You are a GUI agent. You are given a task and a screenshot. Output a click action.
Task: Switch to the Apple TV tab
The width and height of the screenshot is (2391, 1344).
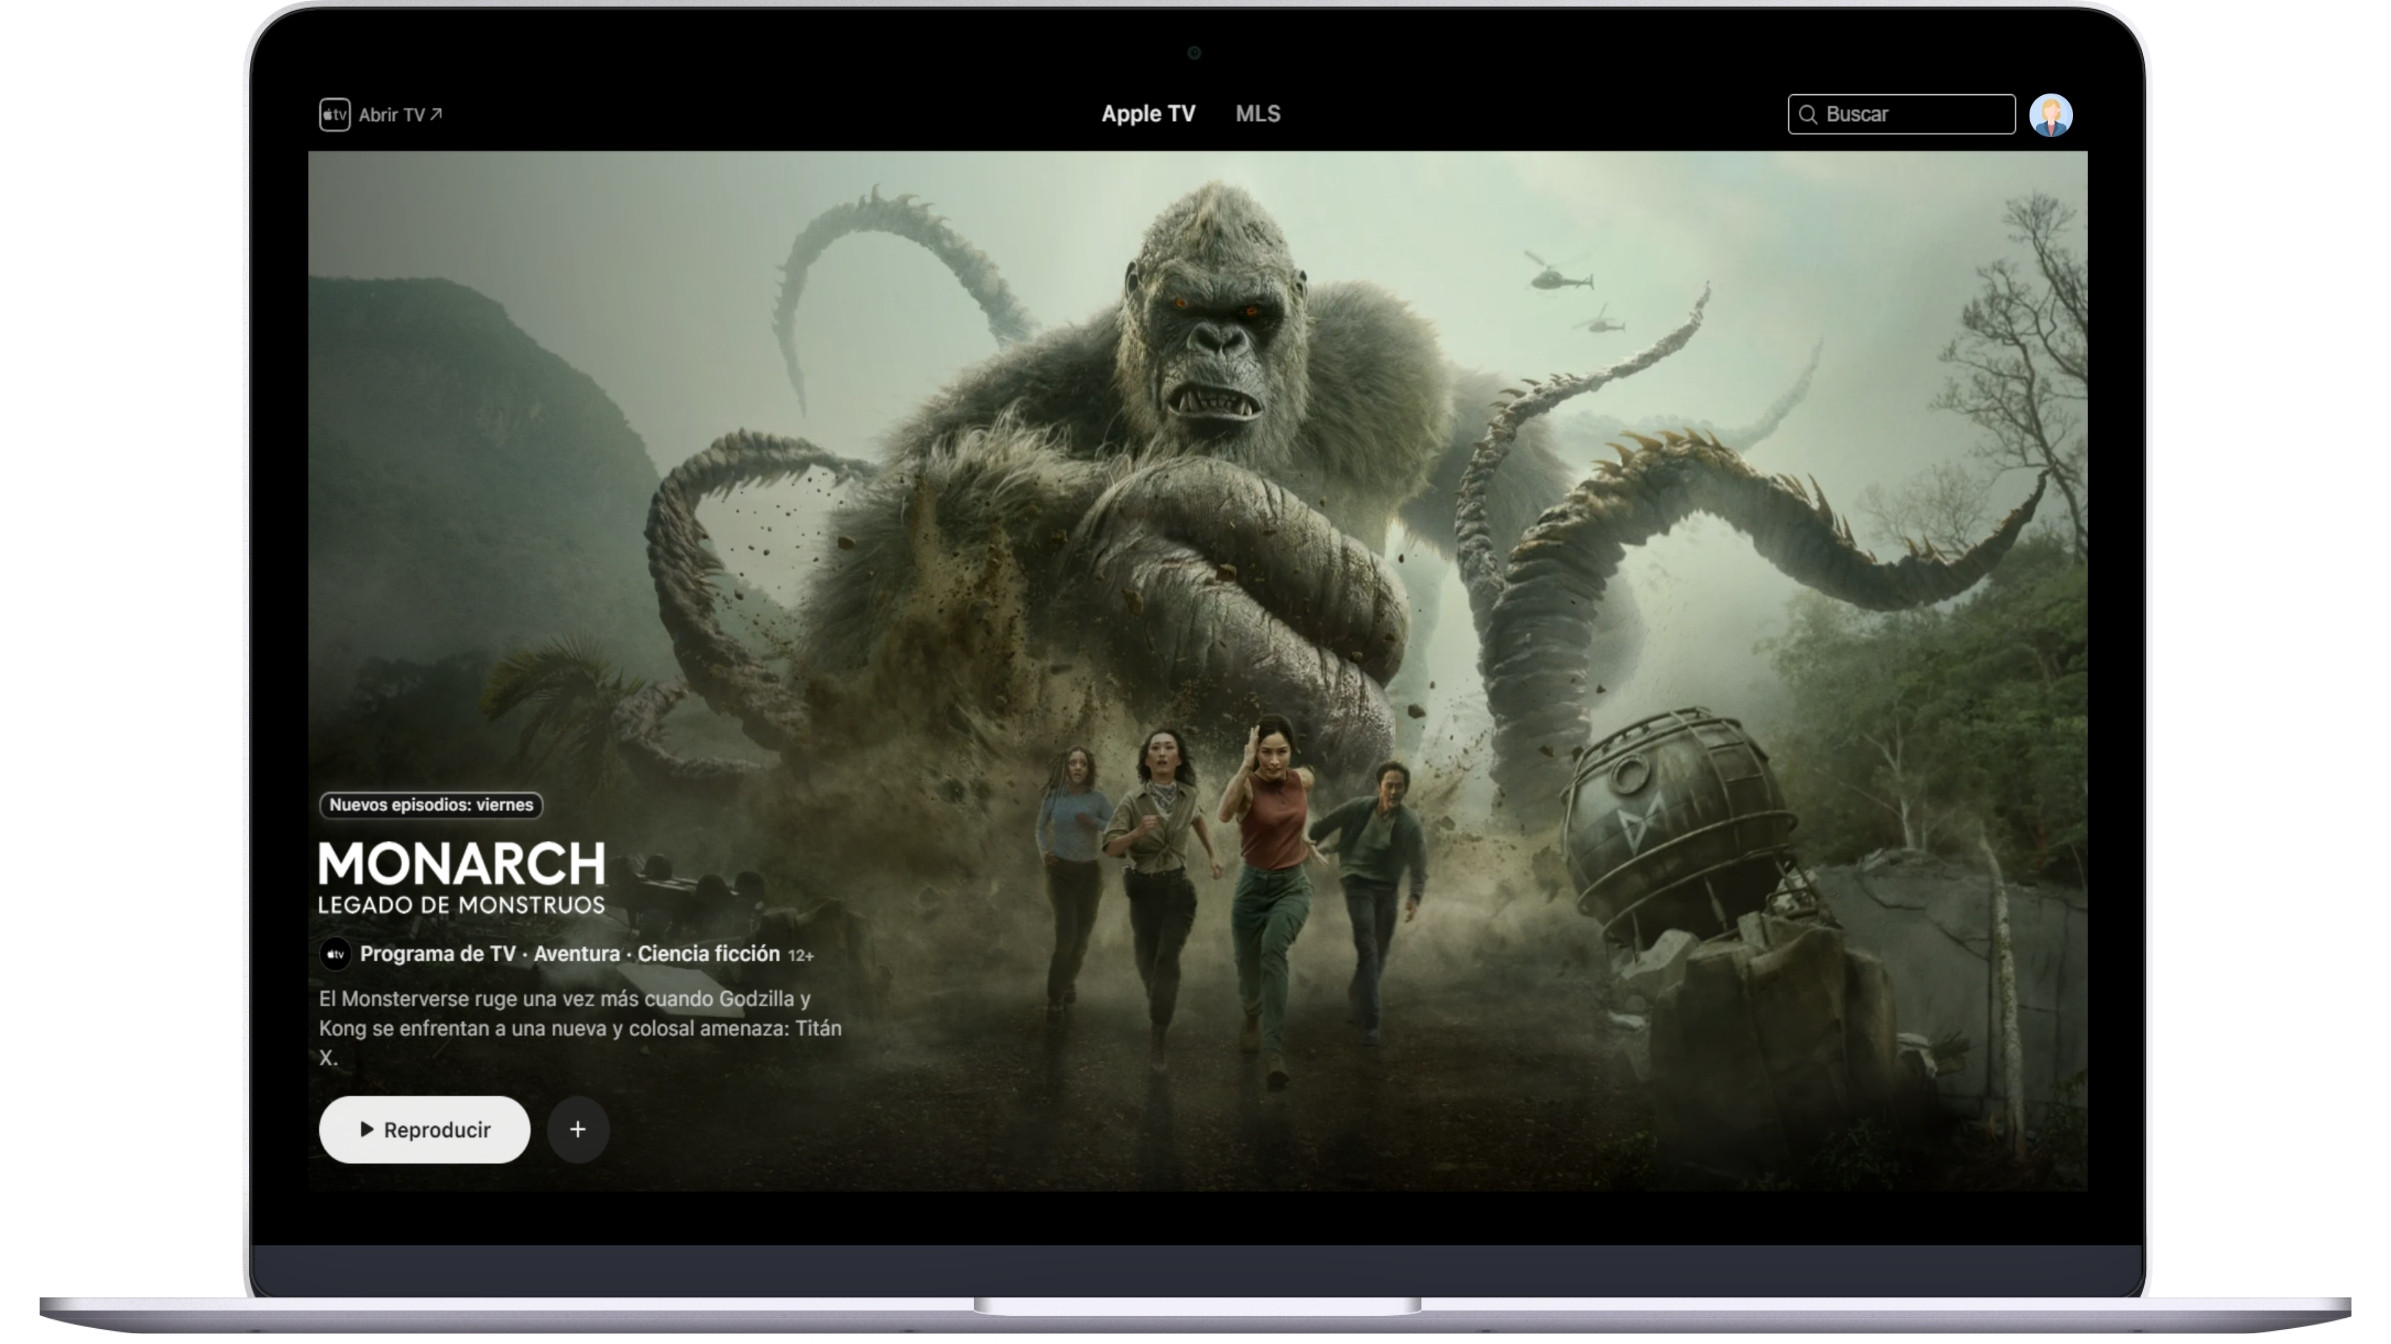1148,114
